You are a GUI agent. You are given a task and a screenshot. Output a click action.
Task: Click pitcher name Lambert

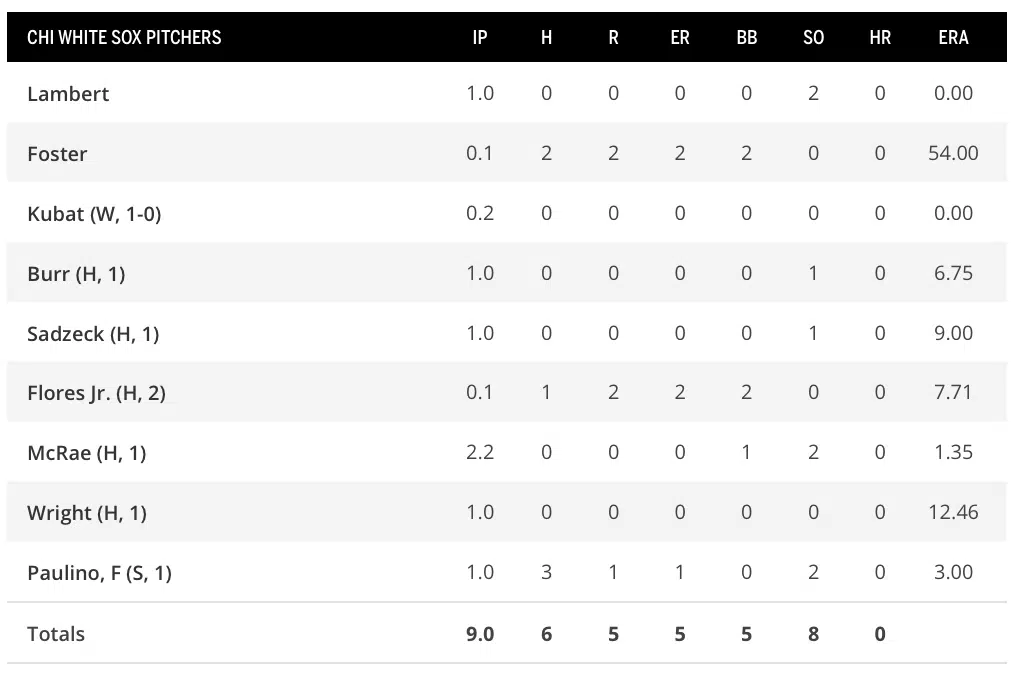click(x=68, y=94)
